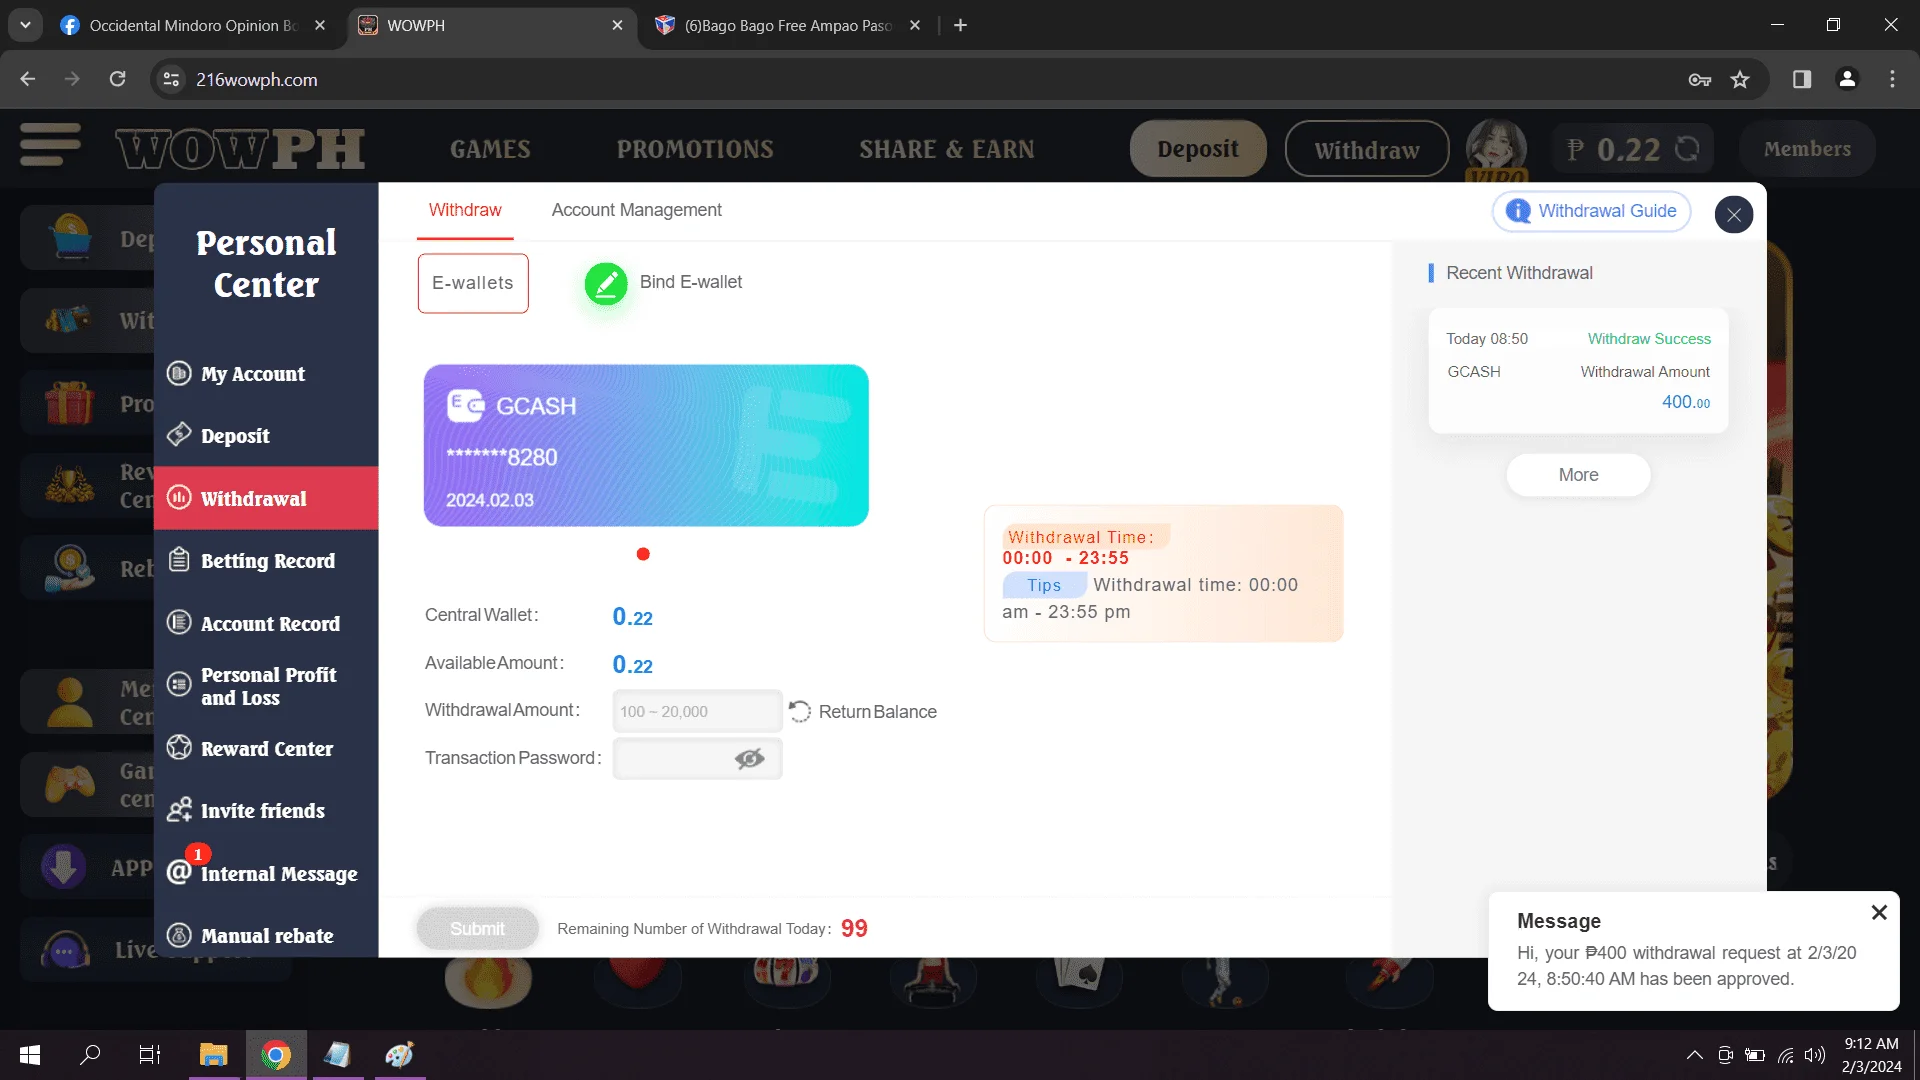Open the saved passwords key icon
This screenshot has height=1080, width=1920.
click(1699, 79)
